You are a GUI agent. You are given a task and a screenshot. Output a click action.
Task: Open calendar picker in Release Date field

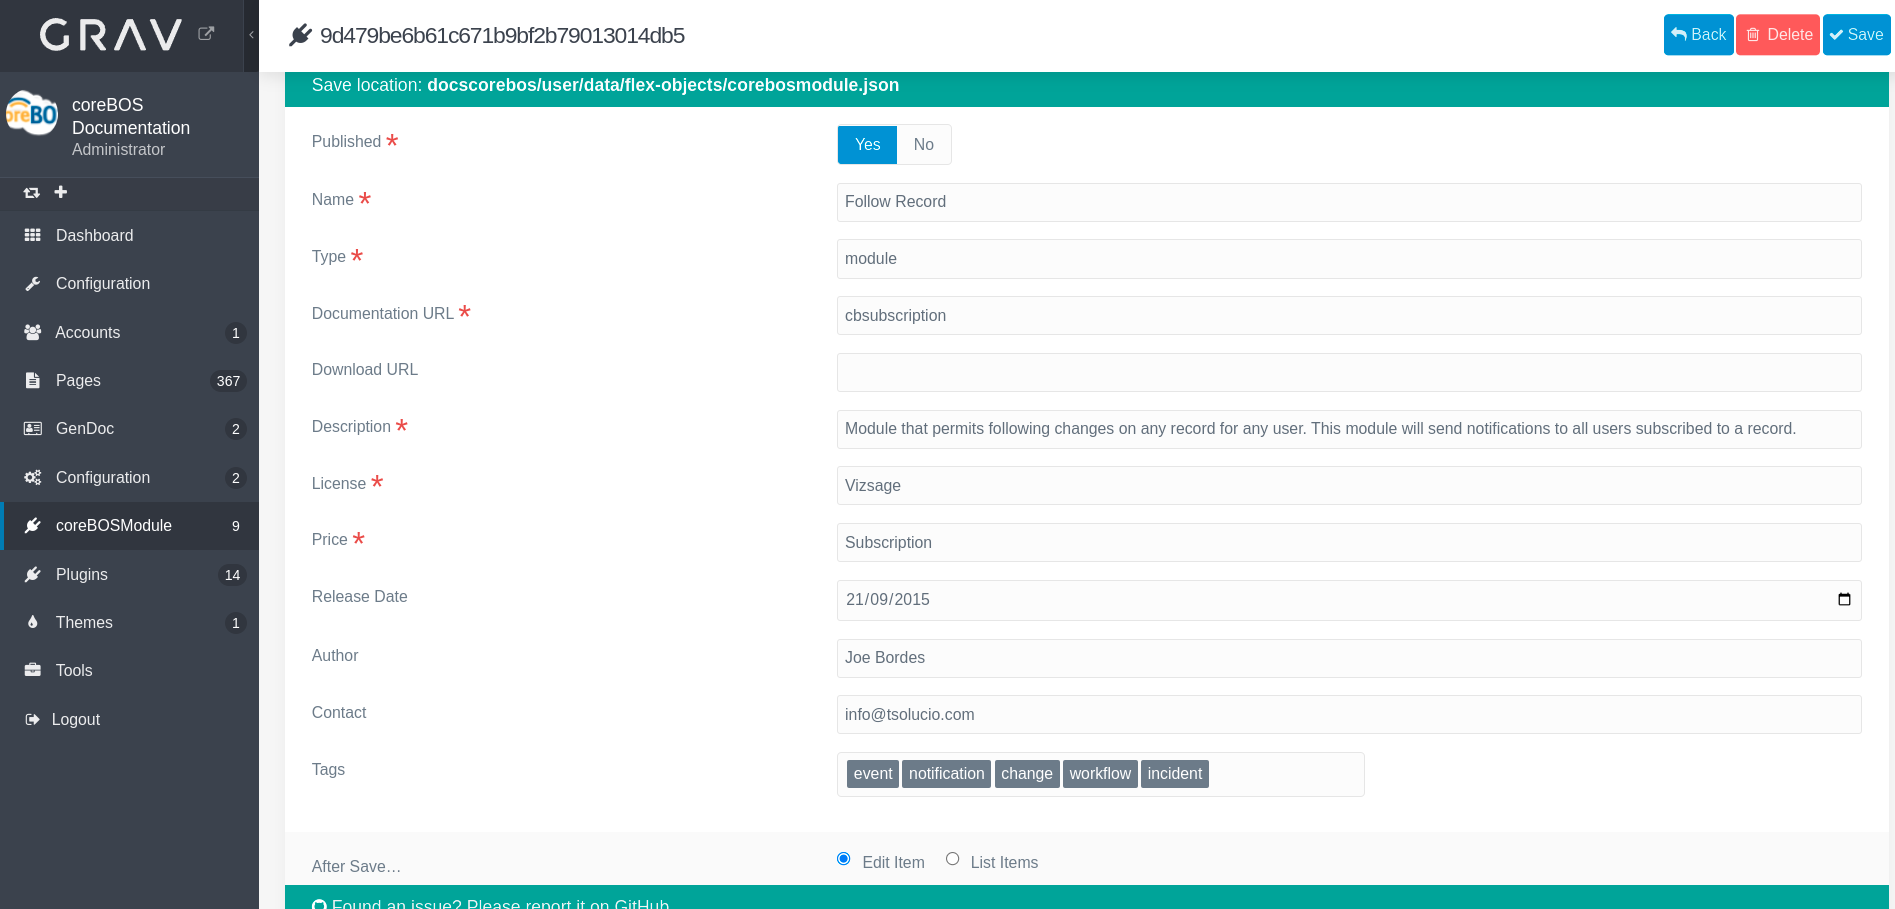[x=1844, y=600]
